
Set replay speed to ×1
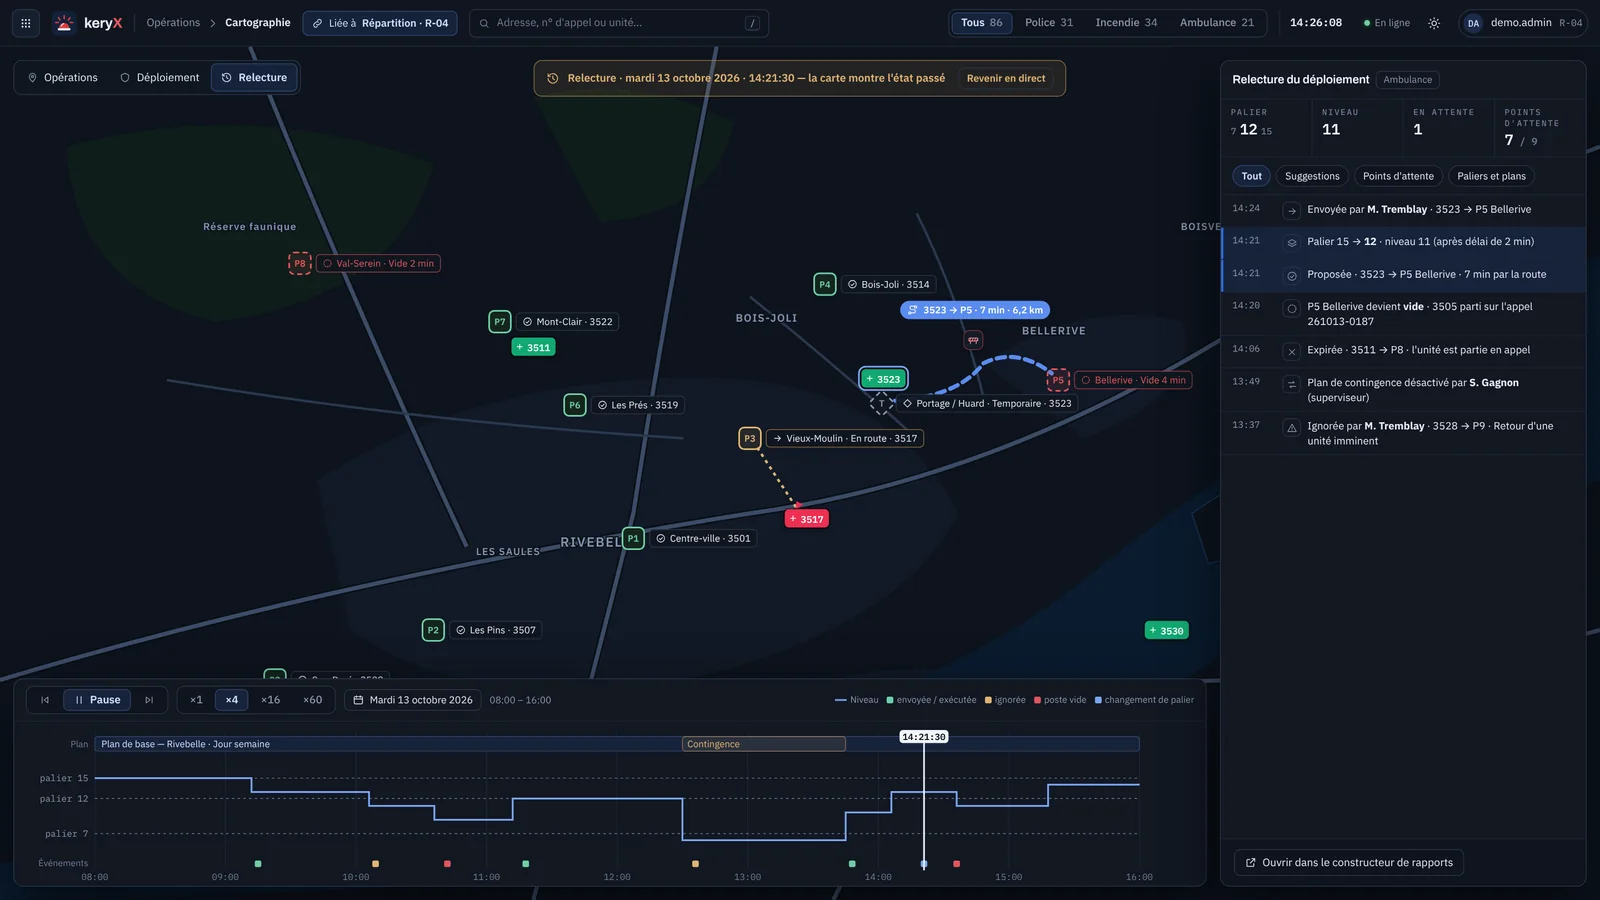point(196,700)
